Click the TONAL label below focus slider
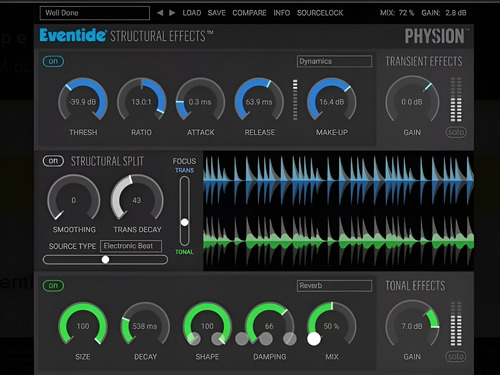 coord(184,252)
